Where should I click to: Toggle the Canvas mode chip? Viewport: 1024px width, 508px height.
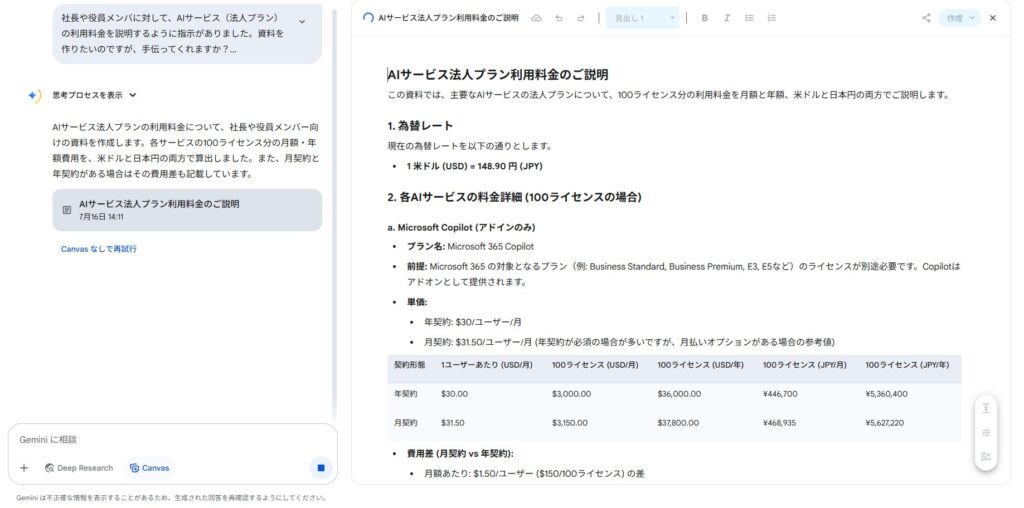150,468
